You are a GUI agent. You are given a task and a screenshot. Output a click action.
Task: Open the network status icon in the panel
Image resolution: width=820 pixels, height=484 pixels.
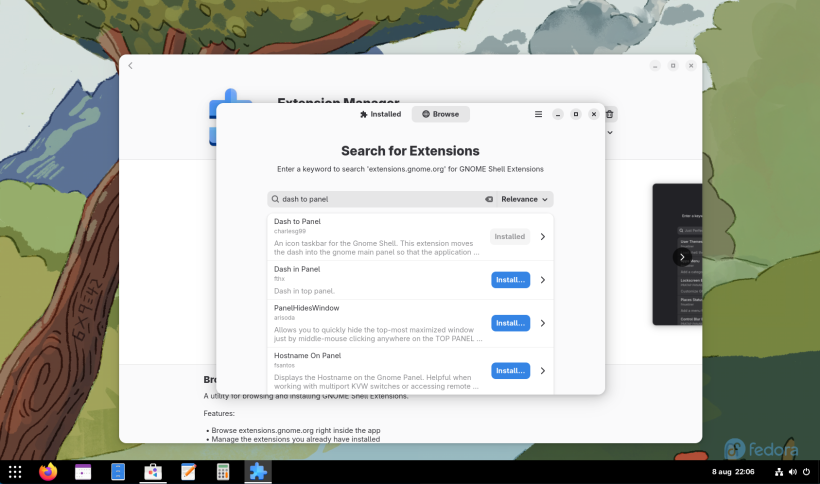(x=779, y=472)
